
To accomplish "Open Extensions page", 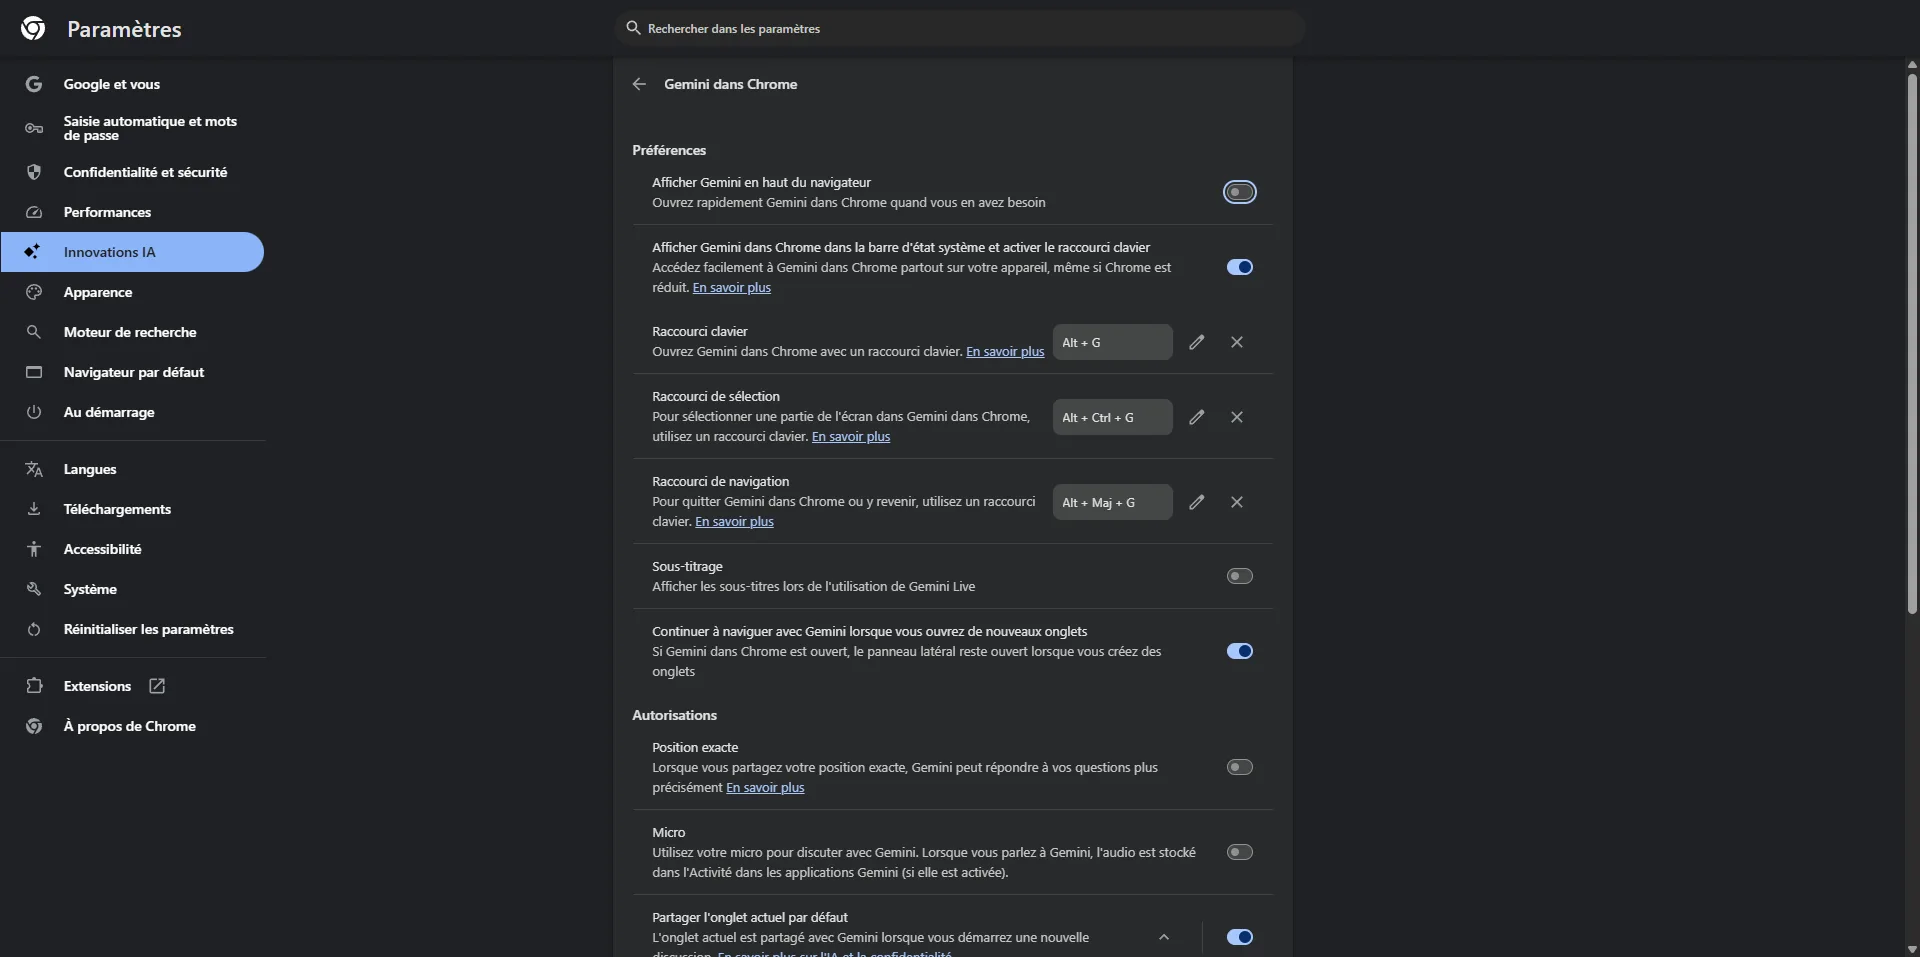I will [x=132, y=686].
